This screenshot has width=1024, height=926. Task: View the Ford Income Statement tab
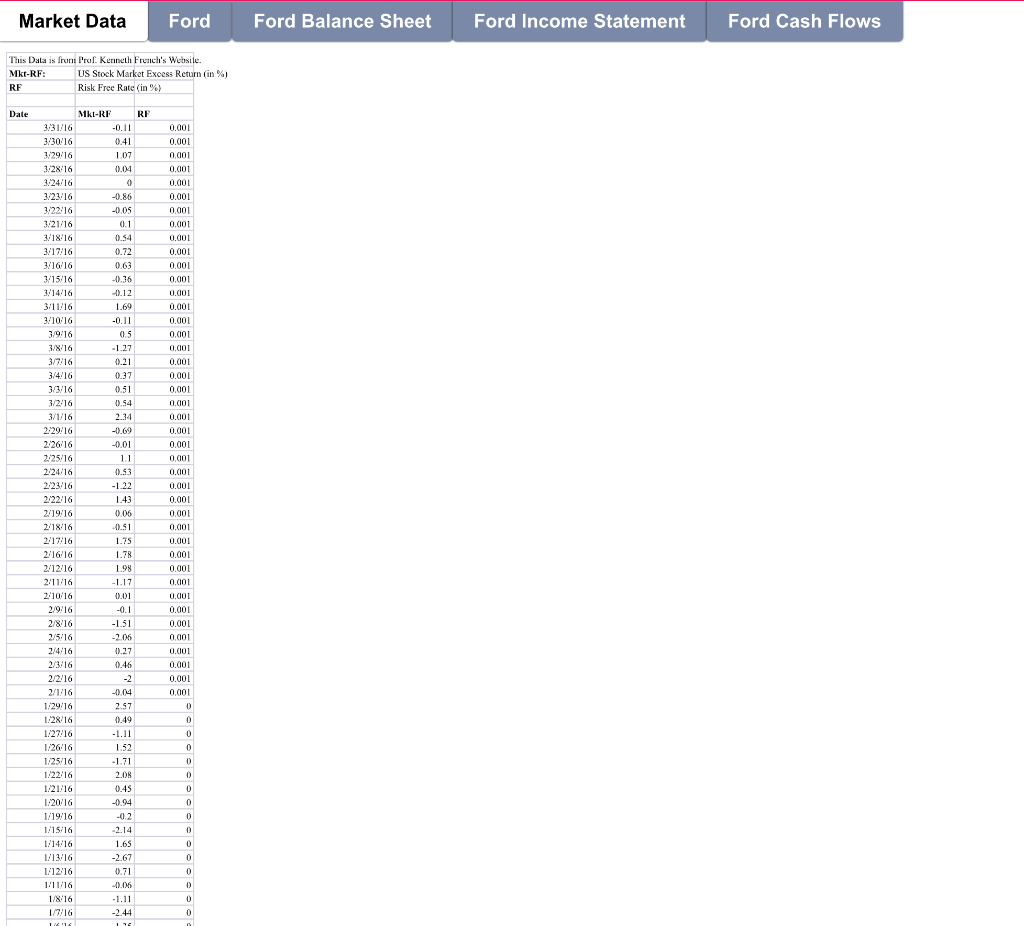(x=578, y=21)
